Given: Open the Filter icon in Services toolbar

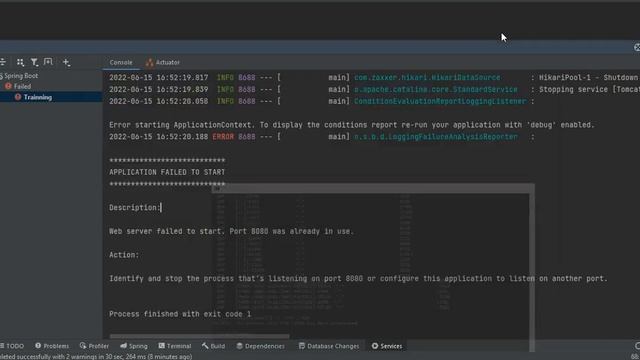Looking at the screenshot, I should pos(34,62).
